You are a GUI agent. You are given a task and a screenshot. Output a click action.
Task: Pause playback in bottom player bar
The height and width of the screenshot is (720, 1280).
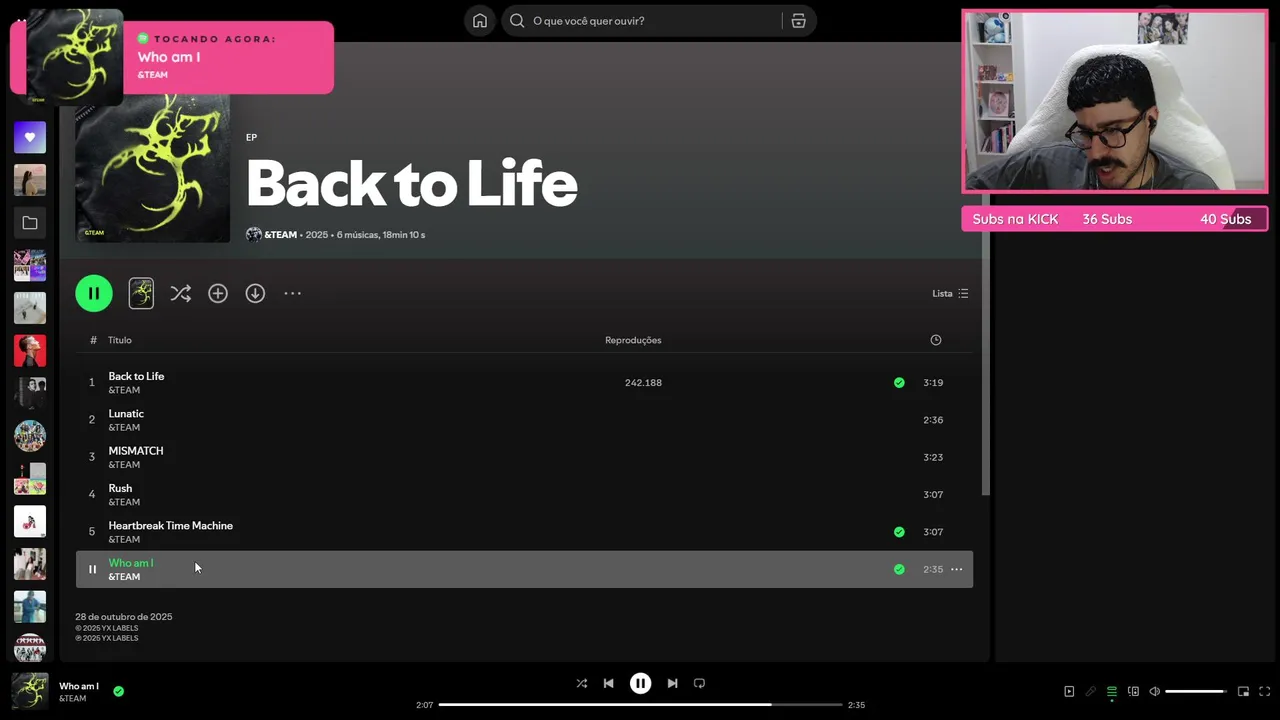pyautogui.click(x=640, y=683)
